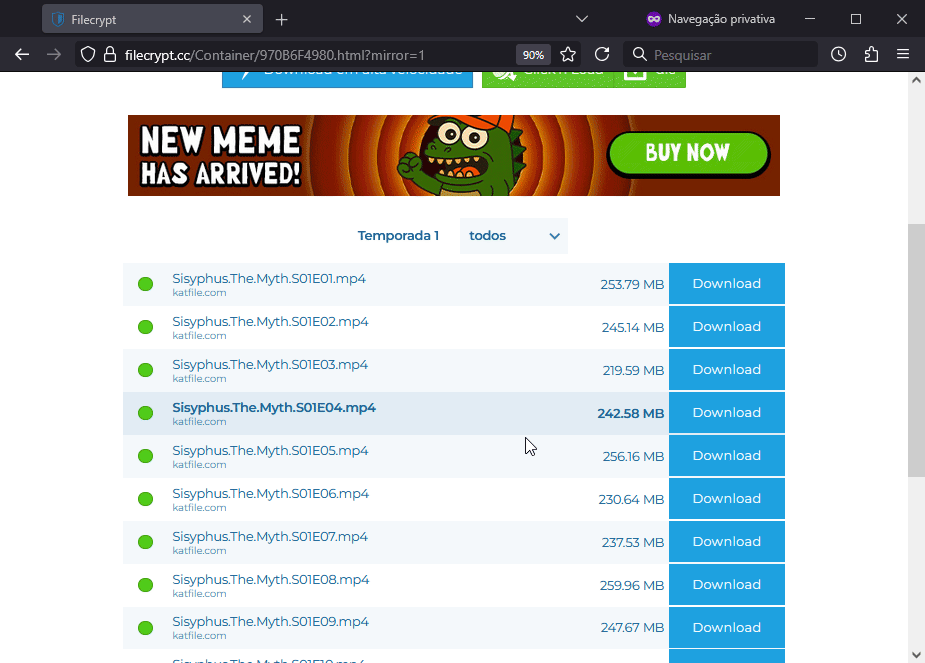Download episode S01E02 file
The width and height of the screenshot is (925, 663).
[x=727, y=327]
